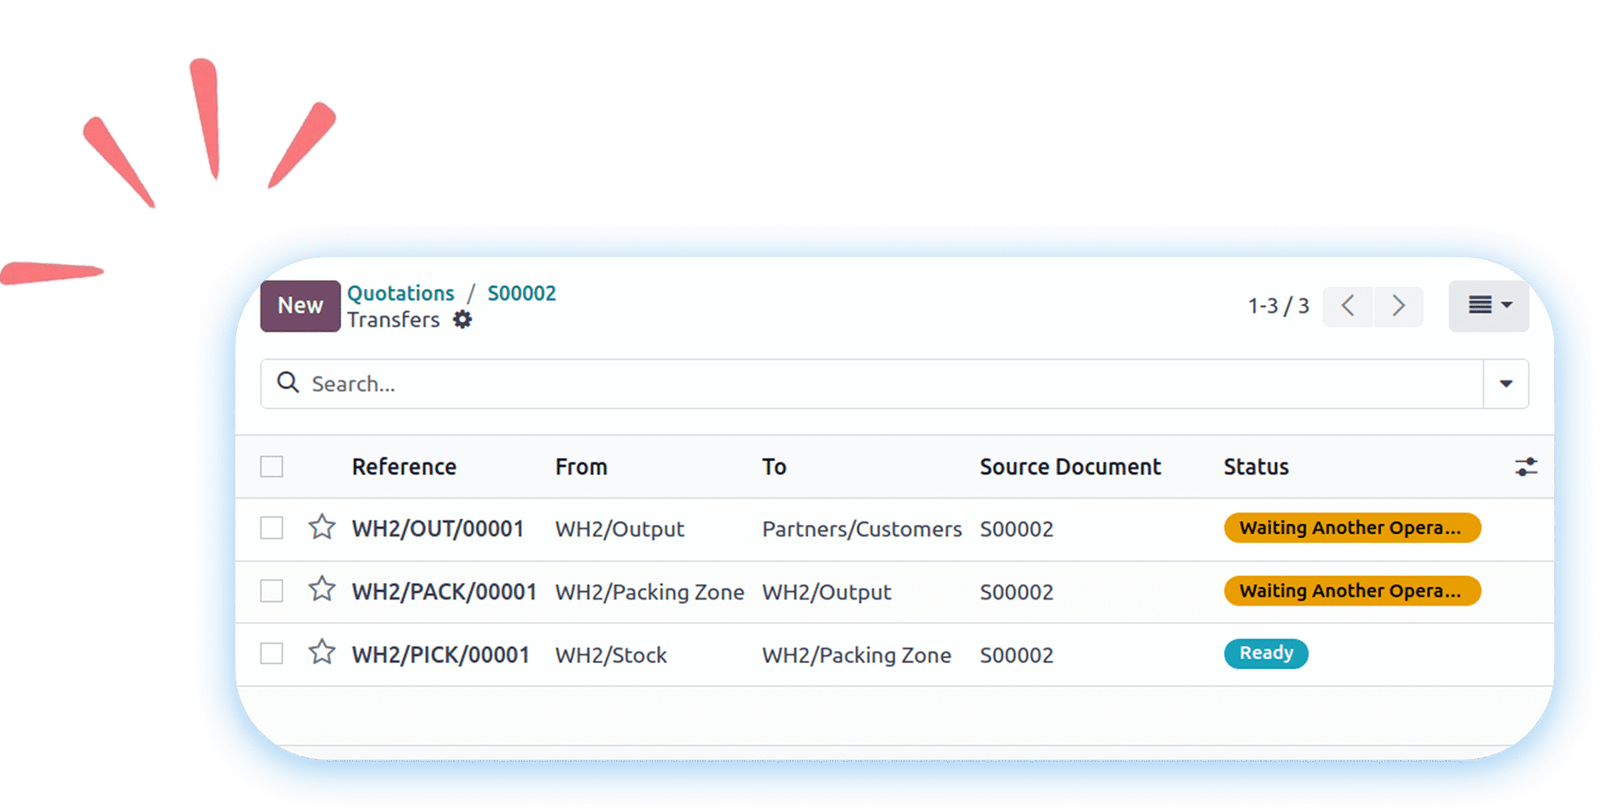Star the WH2/OUT/00001 transfer
This screenshot has height=812, width=1600.
coord(321,527)
